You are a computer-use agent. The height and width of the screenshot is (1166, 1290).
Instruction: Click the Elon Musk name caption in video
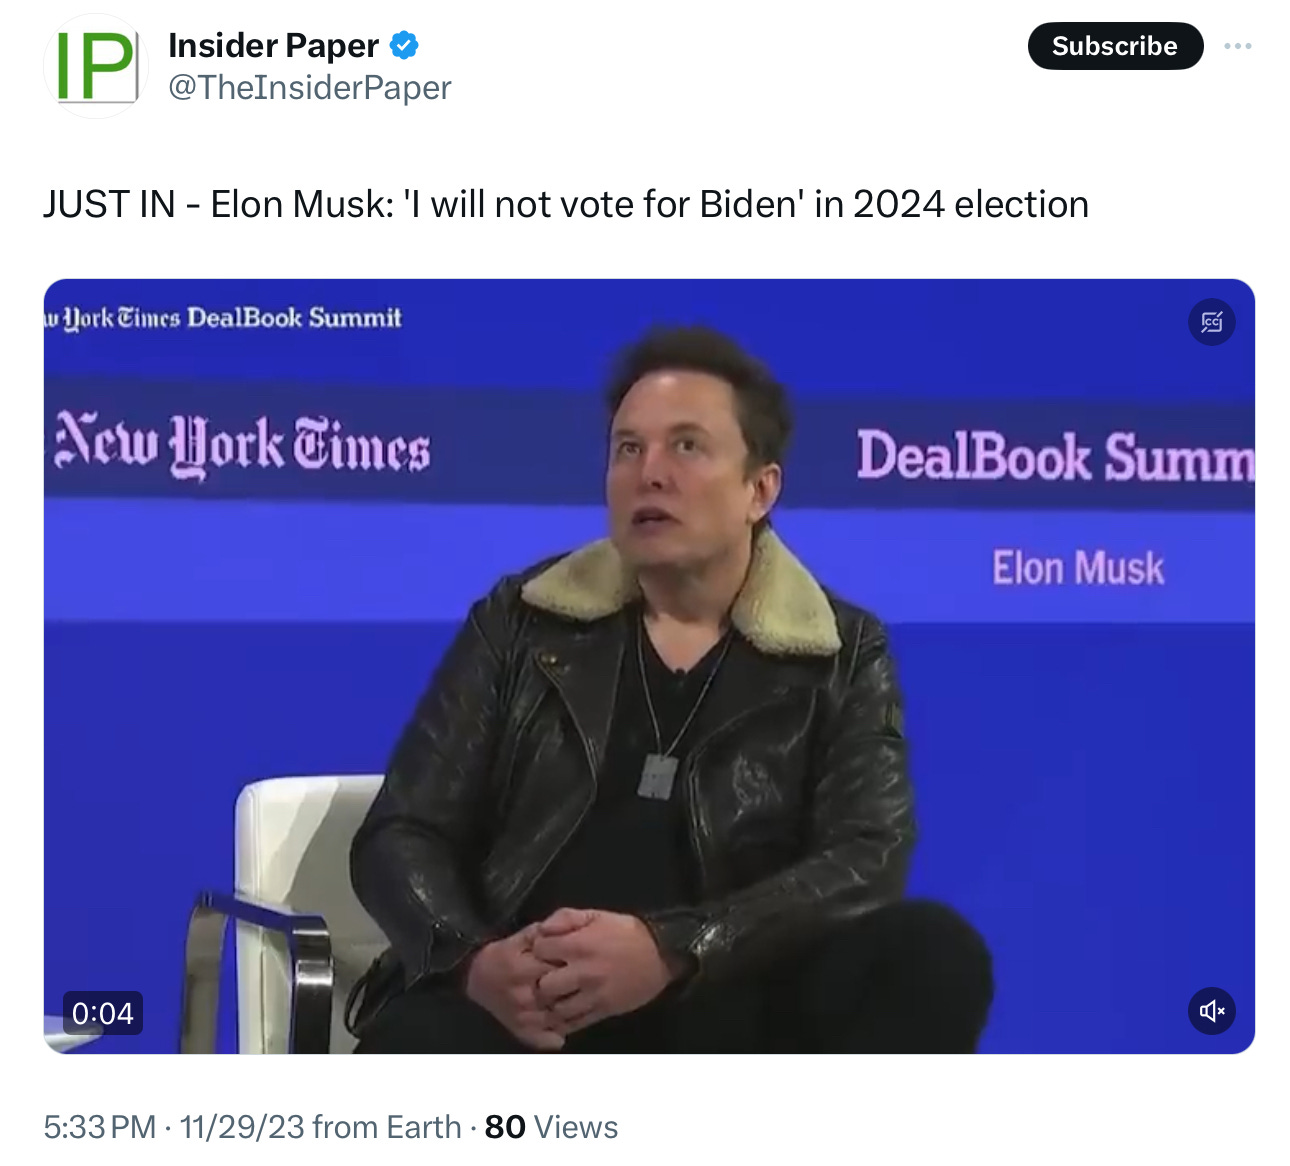click(x=1078, y=568)
